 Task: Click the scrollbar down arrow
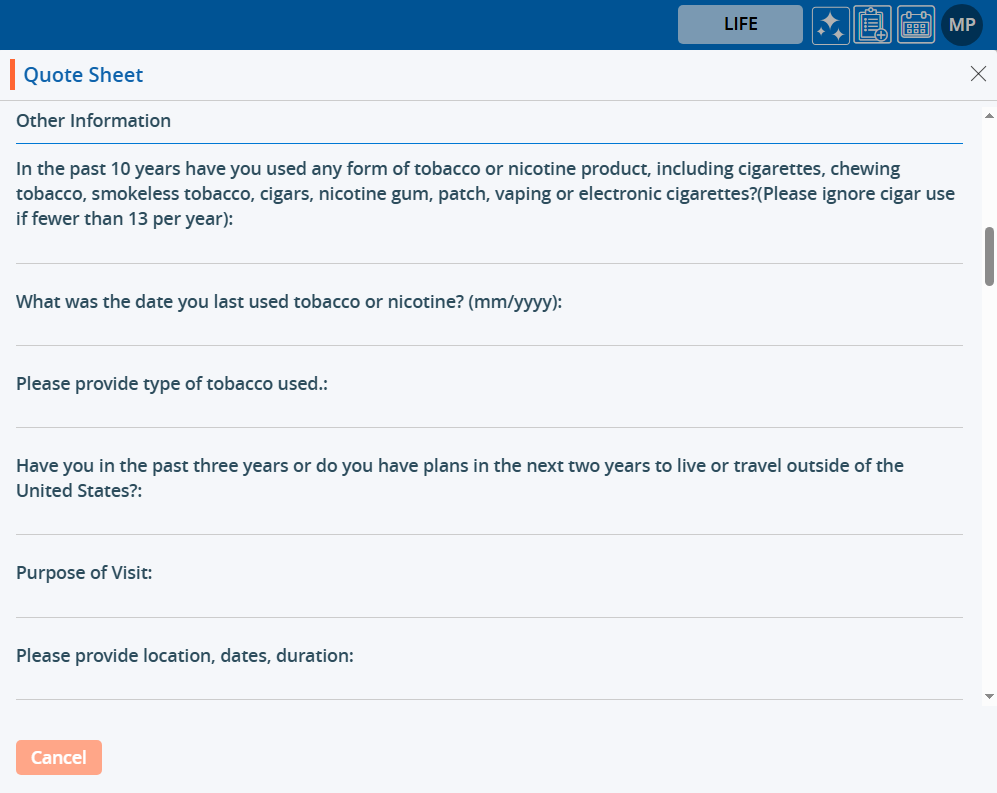(989, 695)
